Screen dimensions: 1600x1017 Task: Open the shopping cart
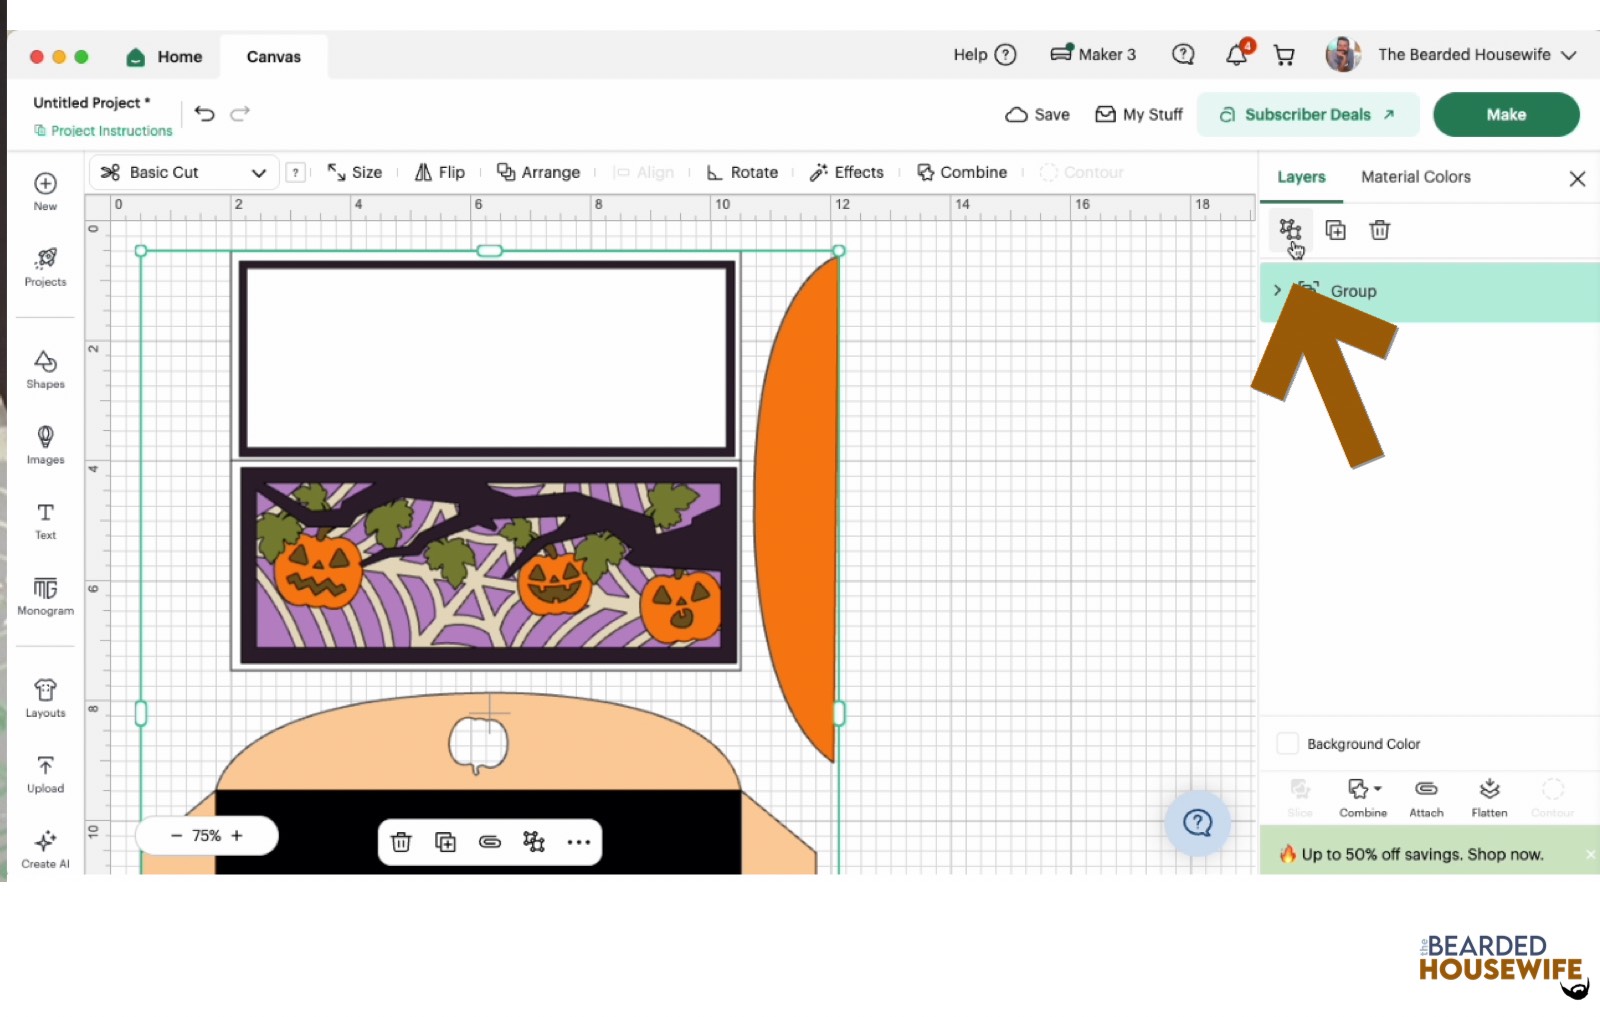click(1284, 55)
